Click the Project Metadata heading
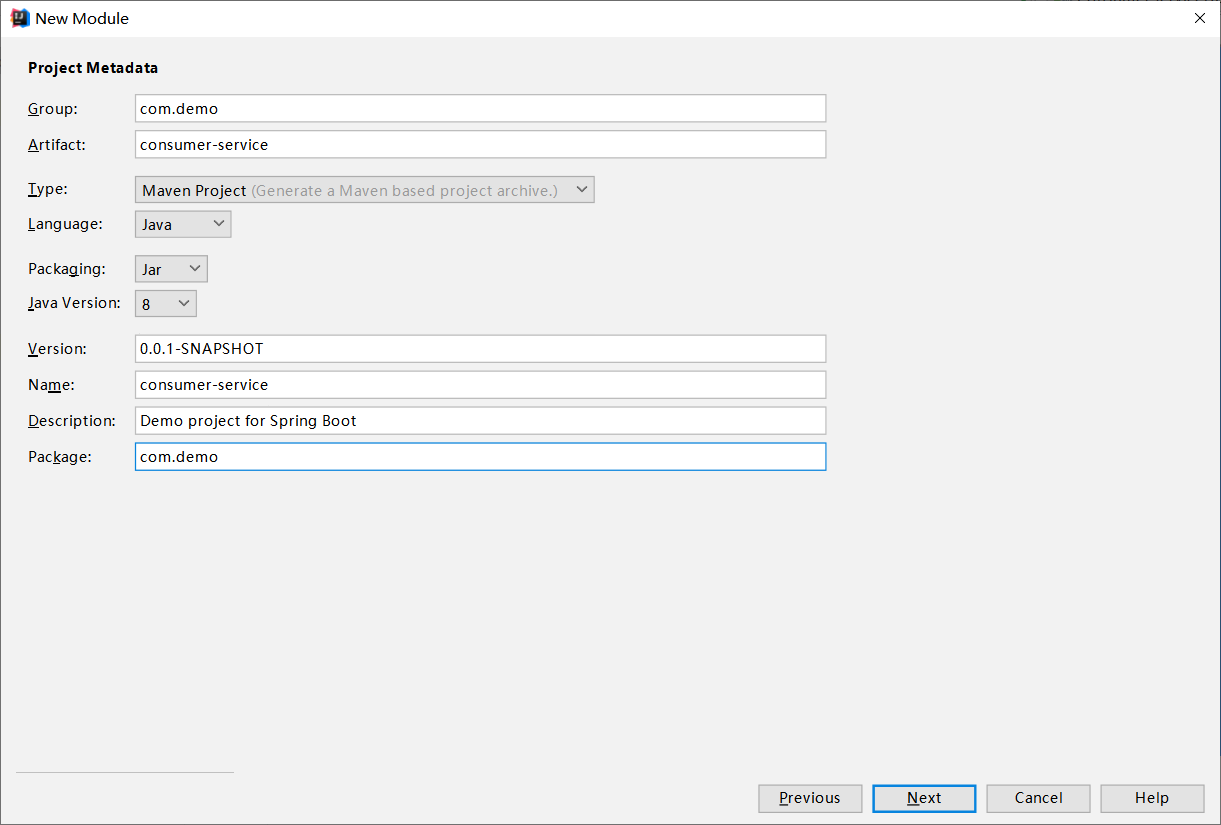The height and width of the screenshot is (825, 1221). 93,68
